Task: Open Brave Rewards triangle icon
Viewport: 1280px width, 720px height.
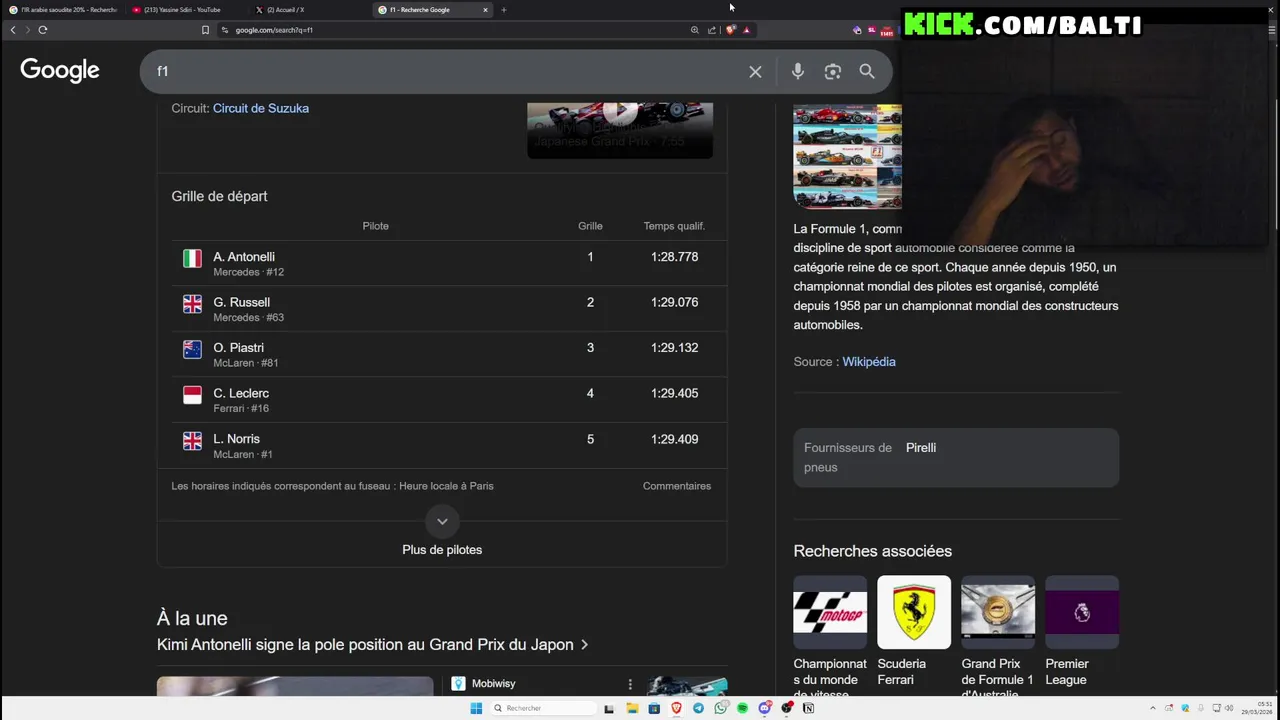Action: pyautogui.click(x=746, y=30)
